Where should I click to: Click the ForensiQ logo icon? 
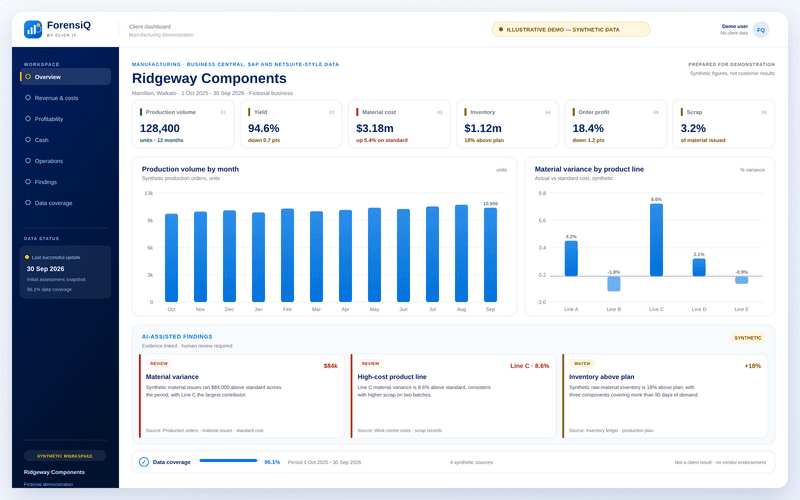[33, 29]
